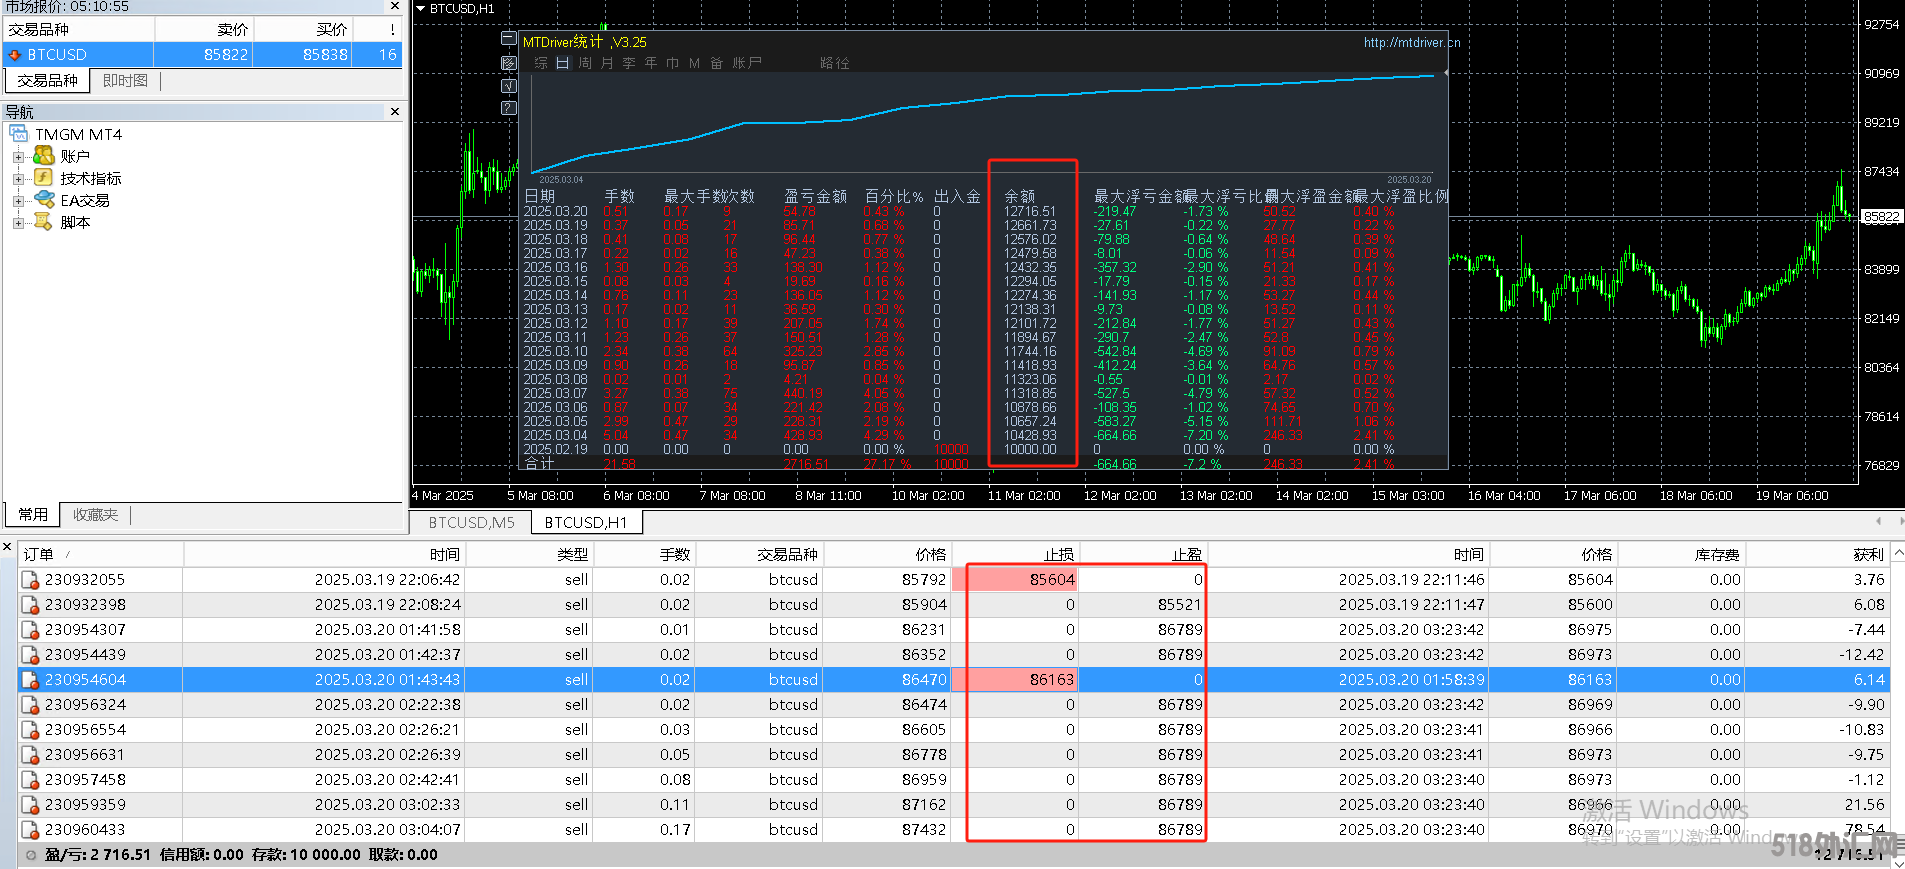Click the 技术指标 indicators icon
1905x869 pixels.
pos(44,178)
